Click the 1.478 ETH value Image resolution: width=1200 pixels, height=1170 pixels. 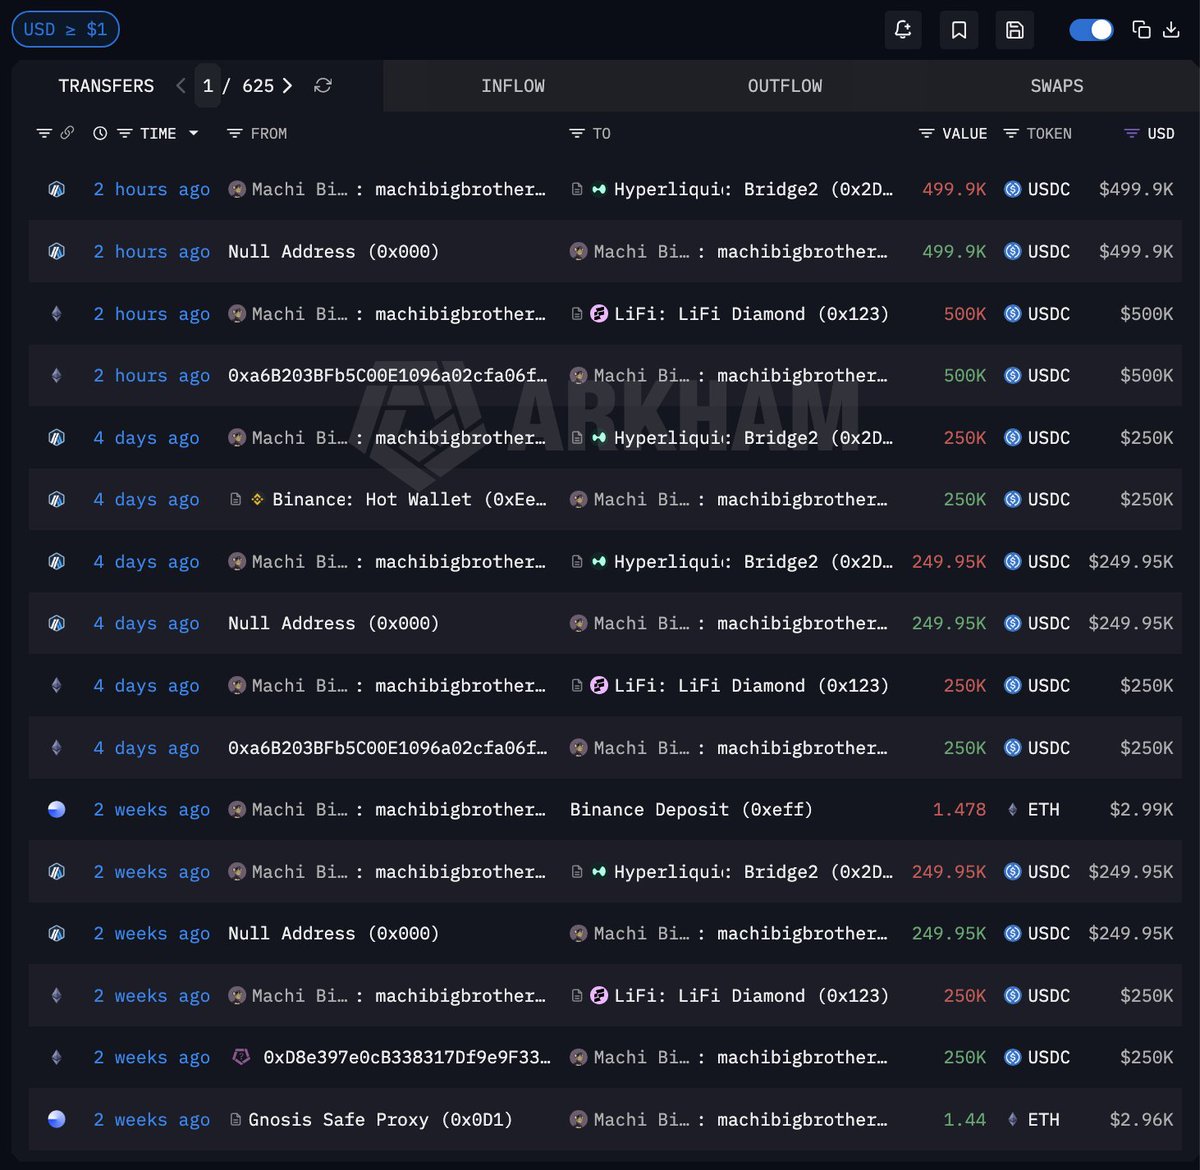(959, 810)
